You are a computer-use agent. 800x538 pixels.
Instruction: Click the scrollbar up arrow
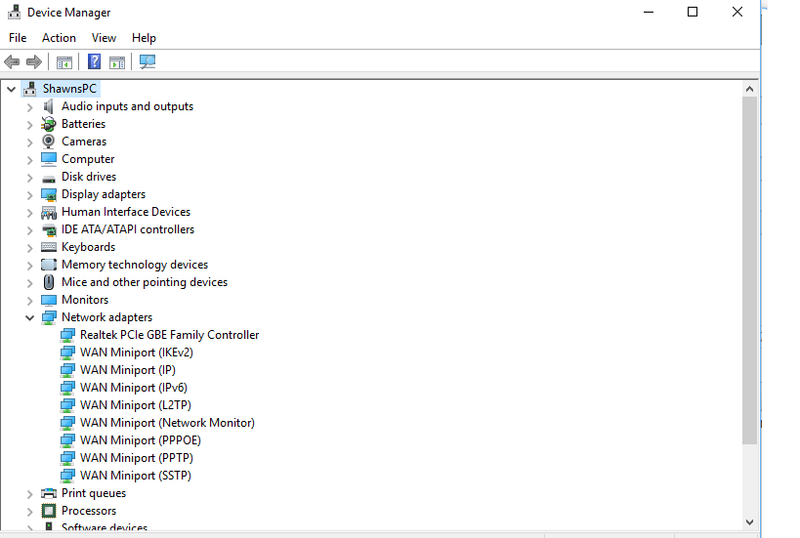coord(749,89)
